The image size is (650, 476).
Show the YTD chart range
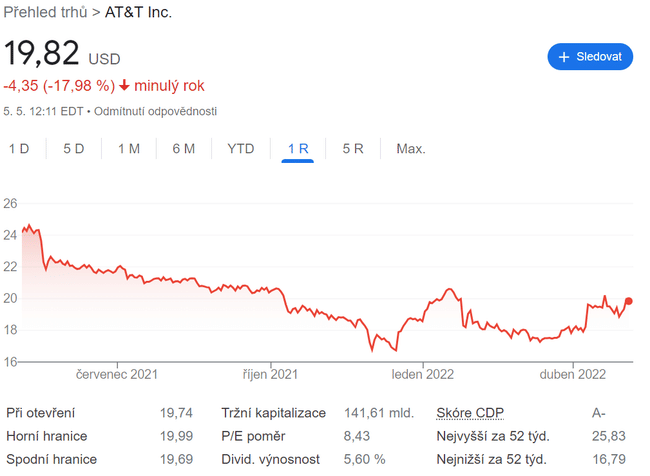(241, 149)
